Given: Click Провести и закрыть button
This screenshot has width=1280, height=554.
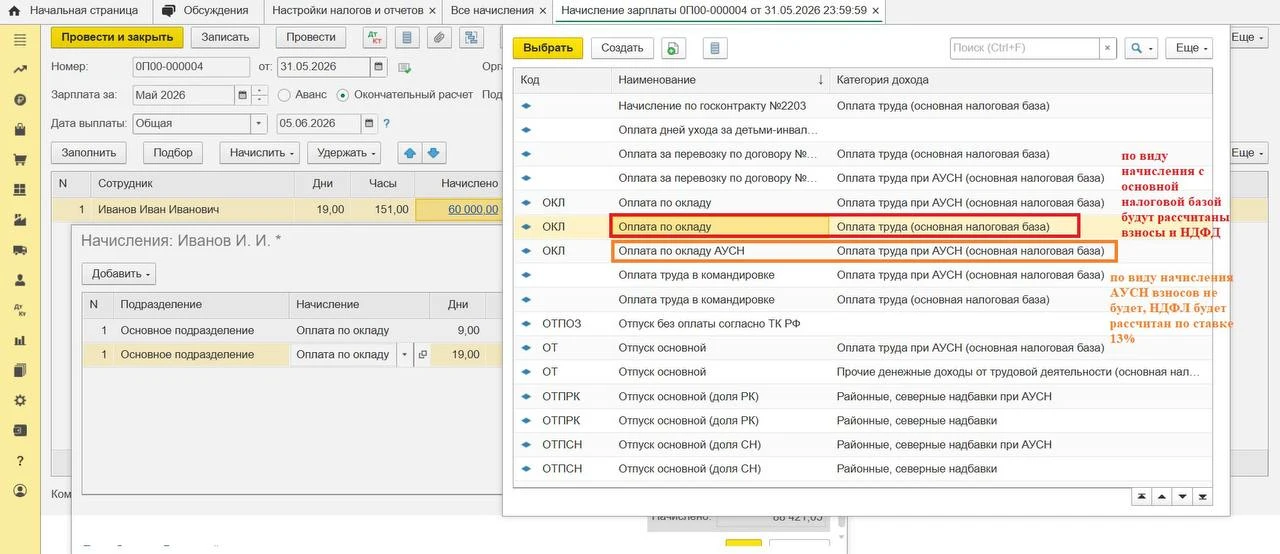Looking at the screenshot, I should pos(117,37).
